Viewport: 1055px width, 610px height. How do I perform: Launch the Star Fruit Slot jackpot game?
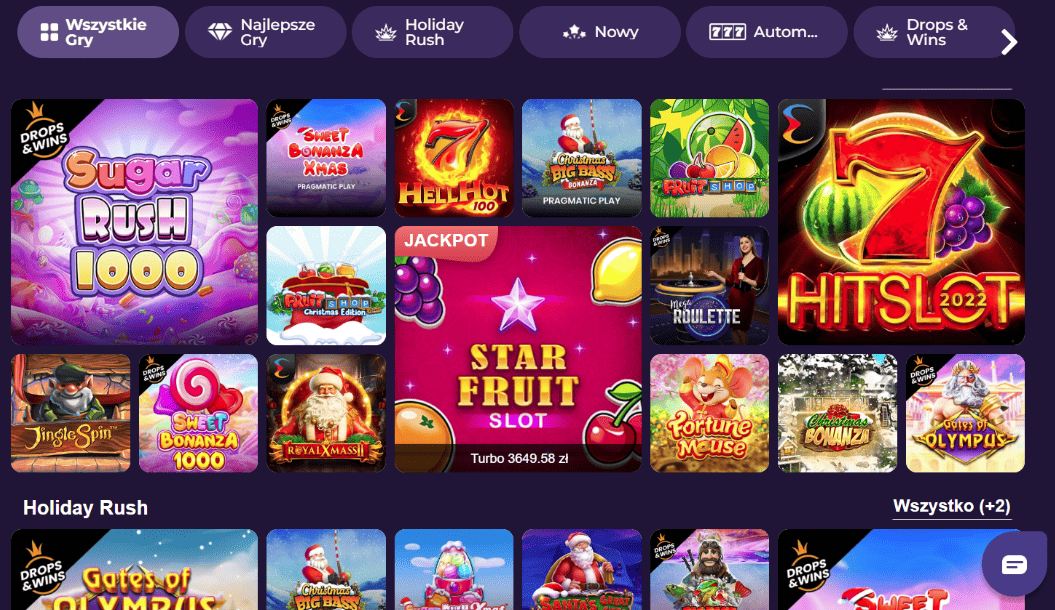click(518, 349)
